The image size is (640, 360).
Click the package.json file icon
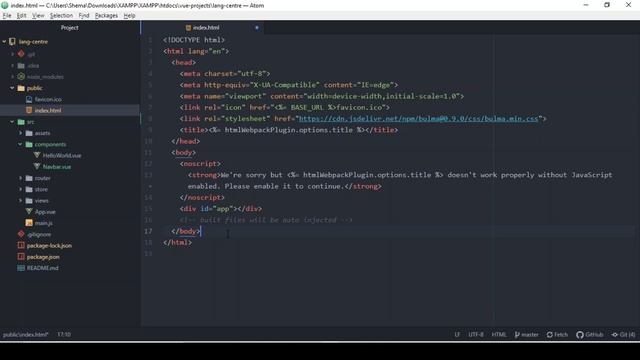[x=21, y=257]
